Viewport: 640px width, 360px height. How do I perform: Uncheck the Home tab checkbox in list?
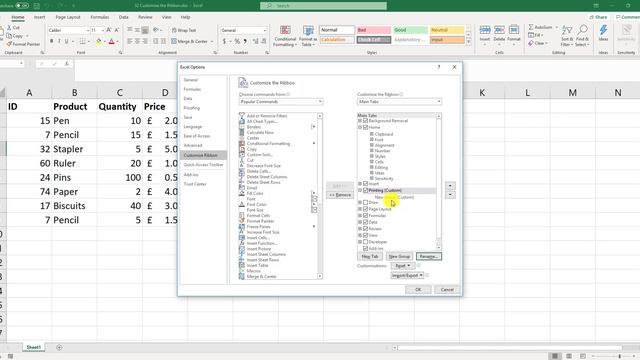[366, 127]
